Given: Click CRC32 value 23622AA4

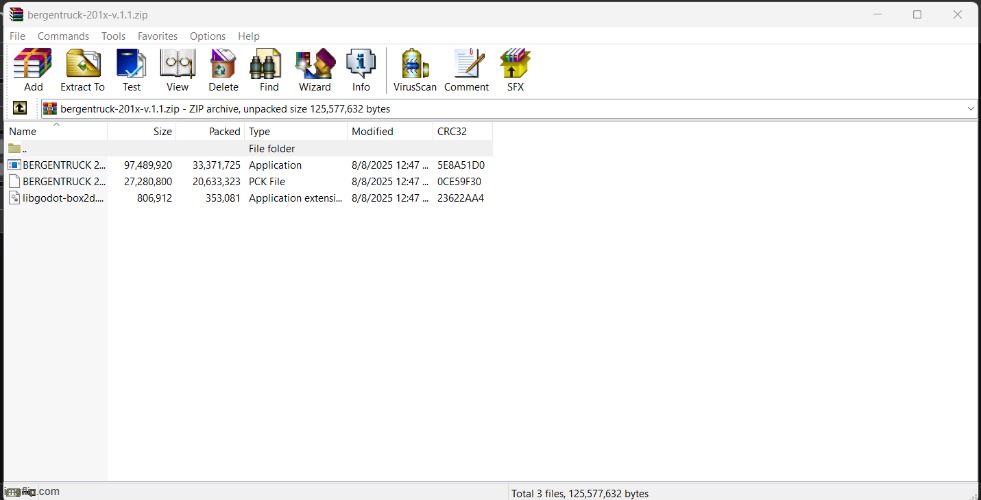Looking at the screenshot, I should 460,198.
